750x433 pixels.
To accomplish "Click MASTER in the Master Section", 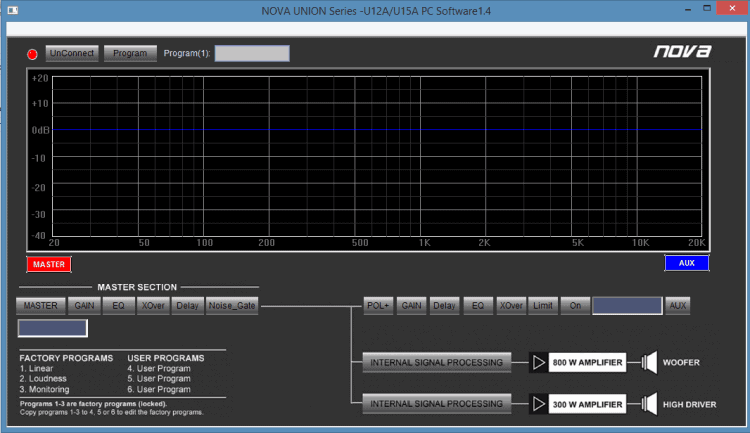I will tap(41, 305).
